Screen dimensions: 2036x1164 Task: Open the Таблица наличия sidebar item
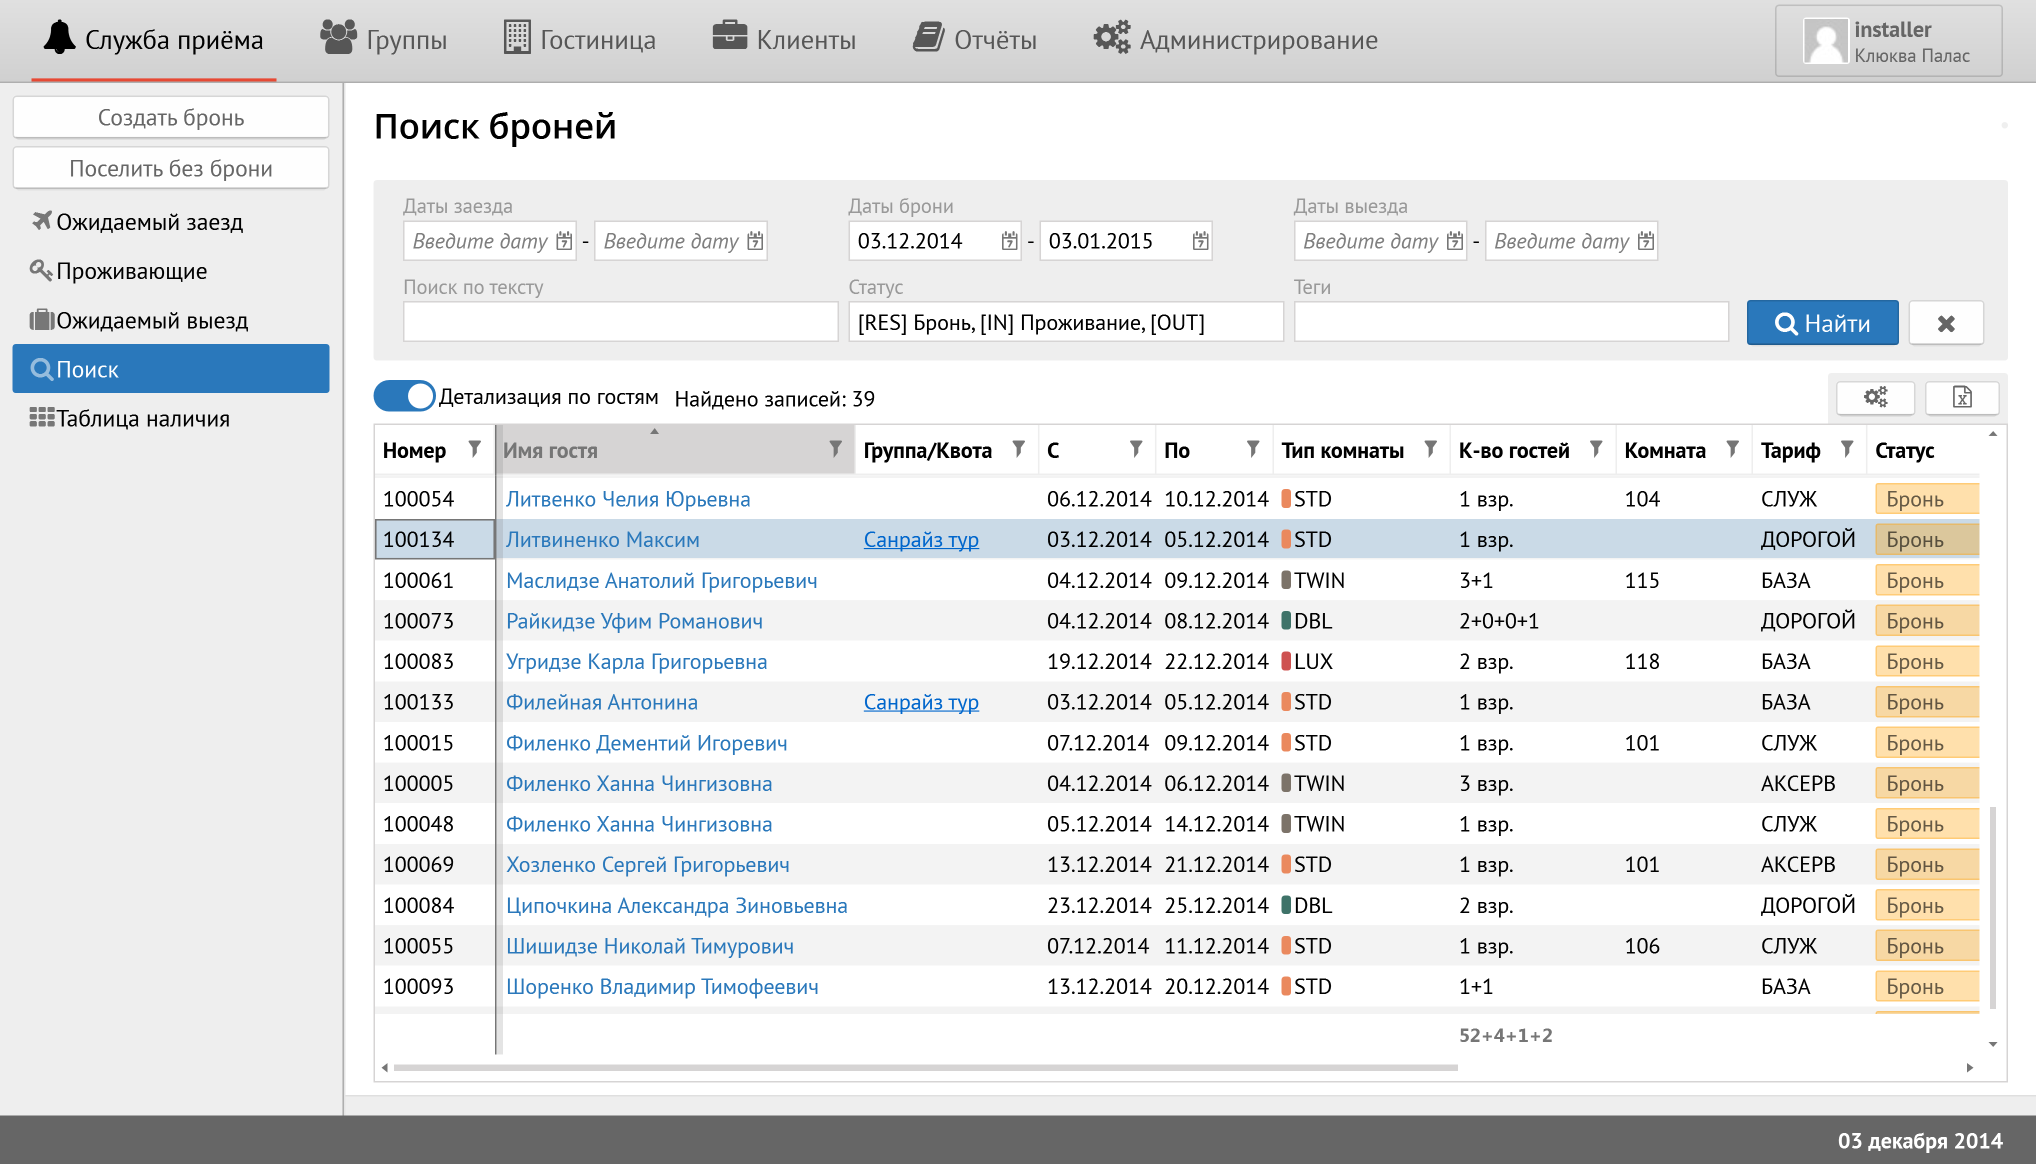tap(142, 419)
